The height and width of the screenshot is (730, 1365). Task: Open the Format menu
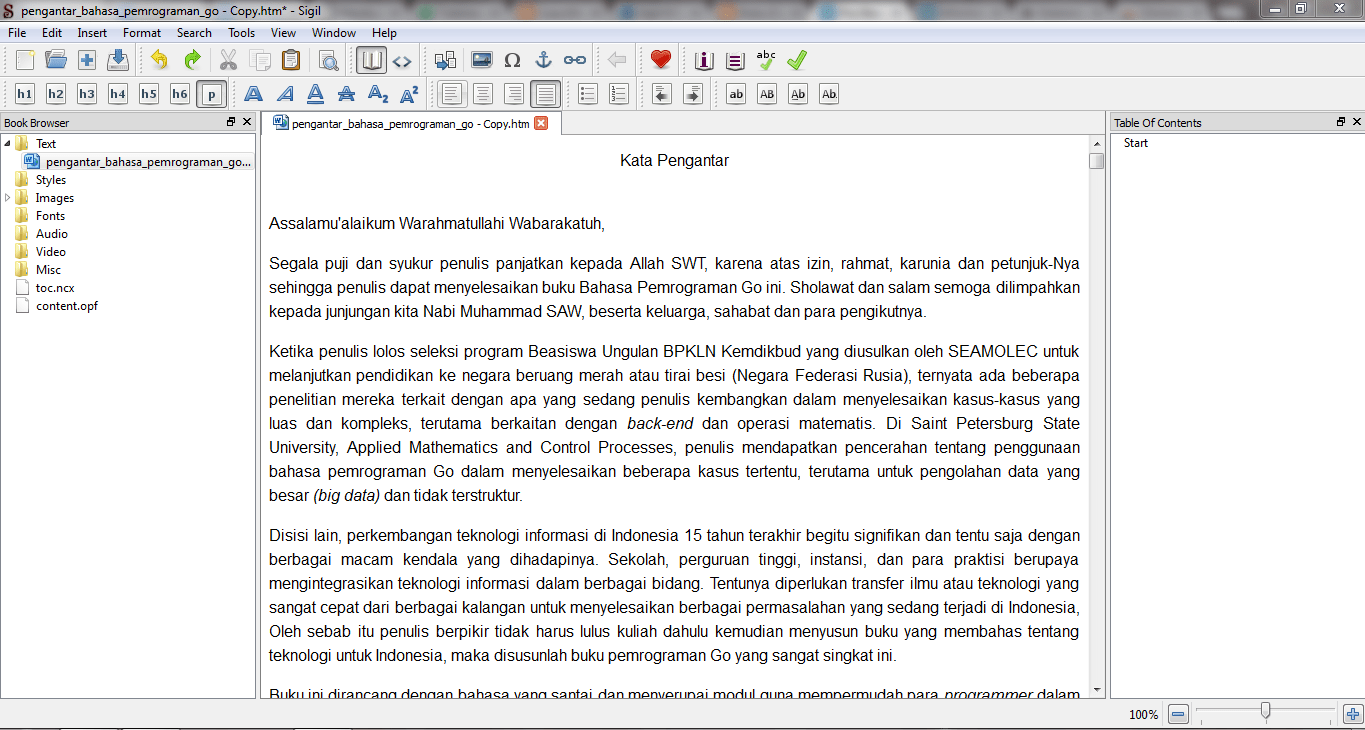click(x=142, y=33)
